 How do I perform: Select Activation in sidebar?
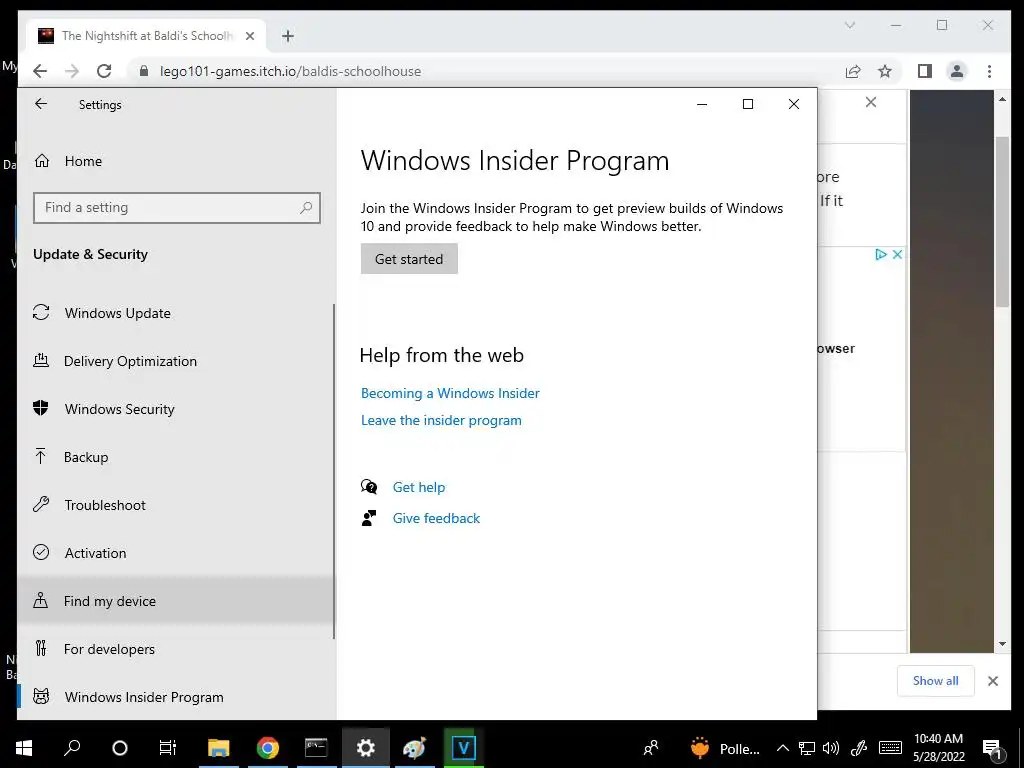tap(176, 553)
